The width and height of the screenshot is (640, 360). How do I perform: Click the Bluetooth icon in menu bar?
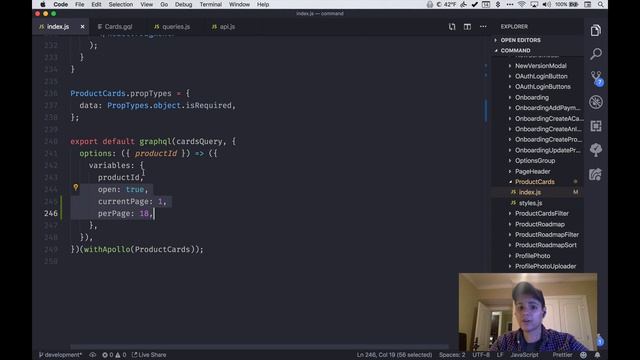coord(498,4)
